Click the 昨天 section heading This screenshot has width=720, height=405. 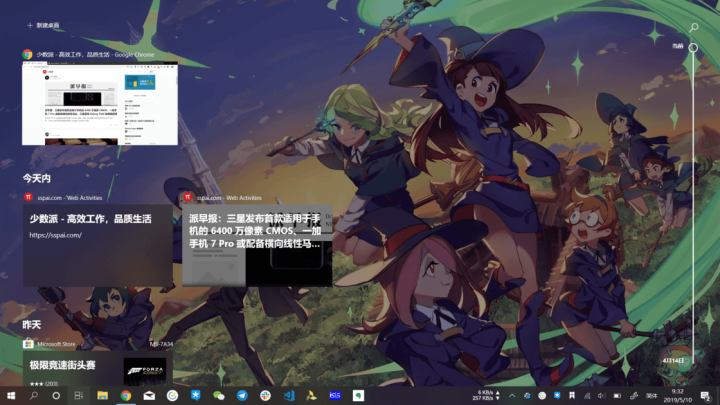coord(32,325)
